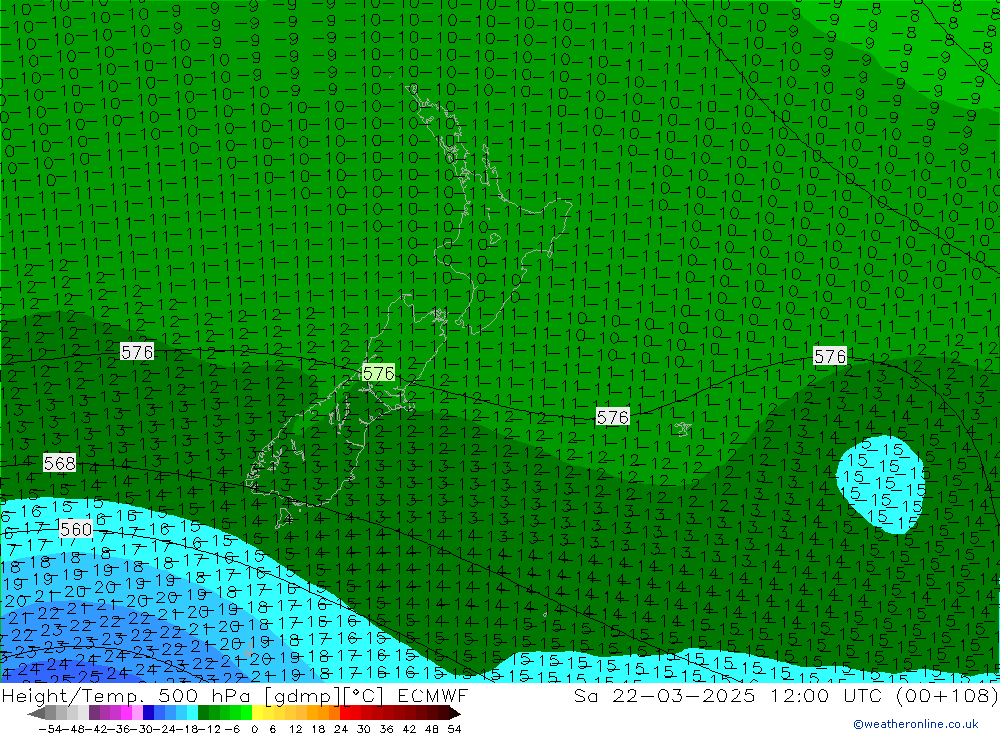Viewport: 1000px width, 733px height.
Task: Click the pale cyan swatch left of dark green
Action: tap(192, 713)
